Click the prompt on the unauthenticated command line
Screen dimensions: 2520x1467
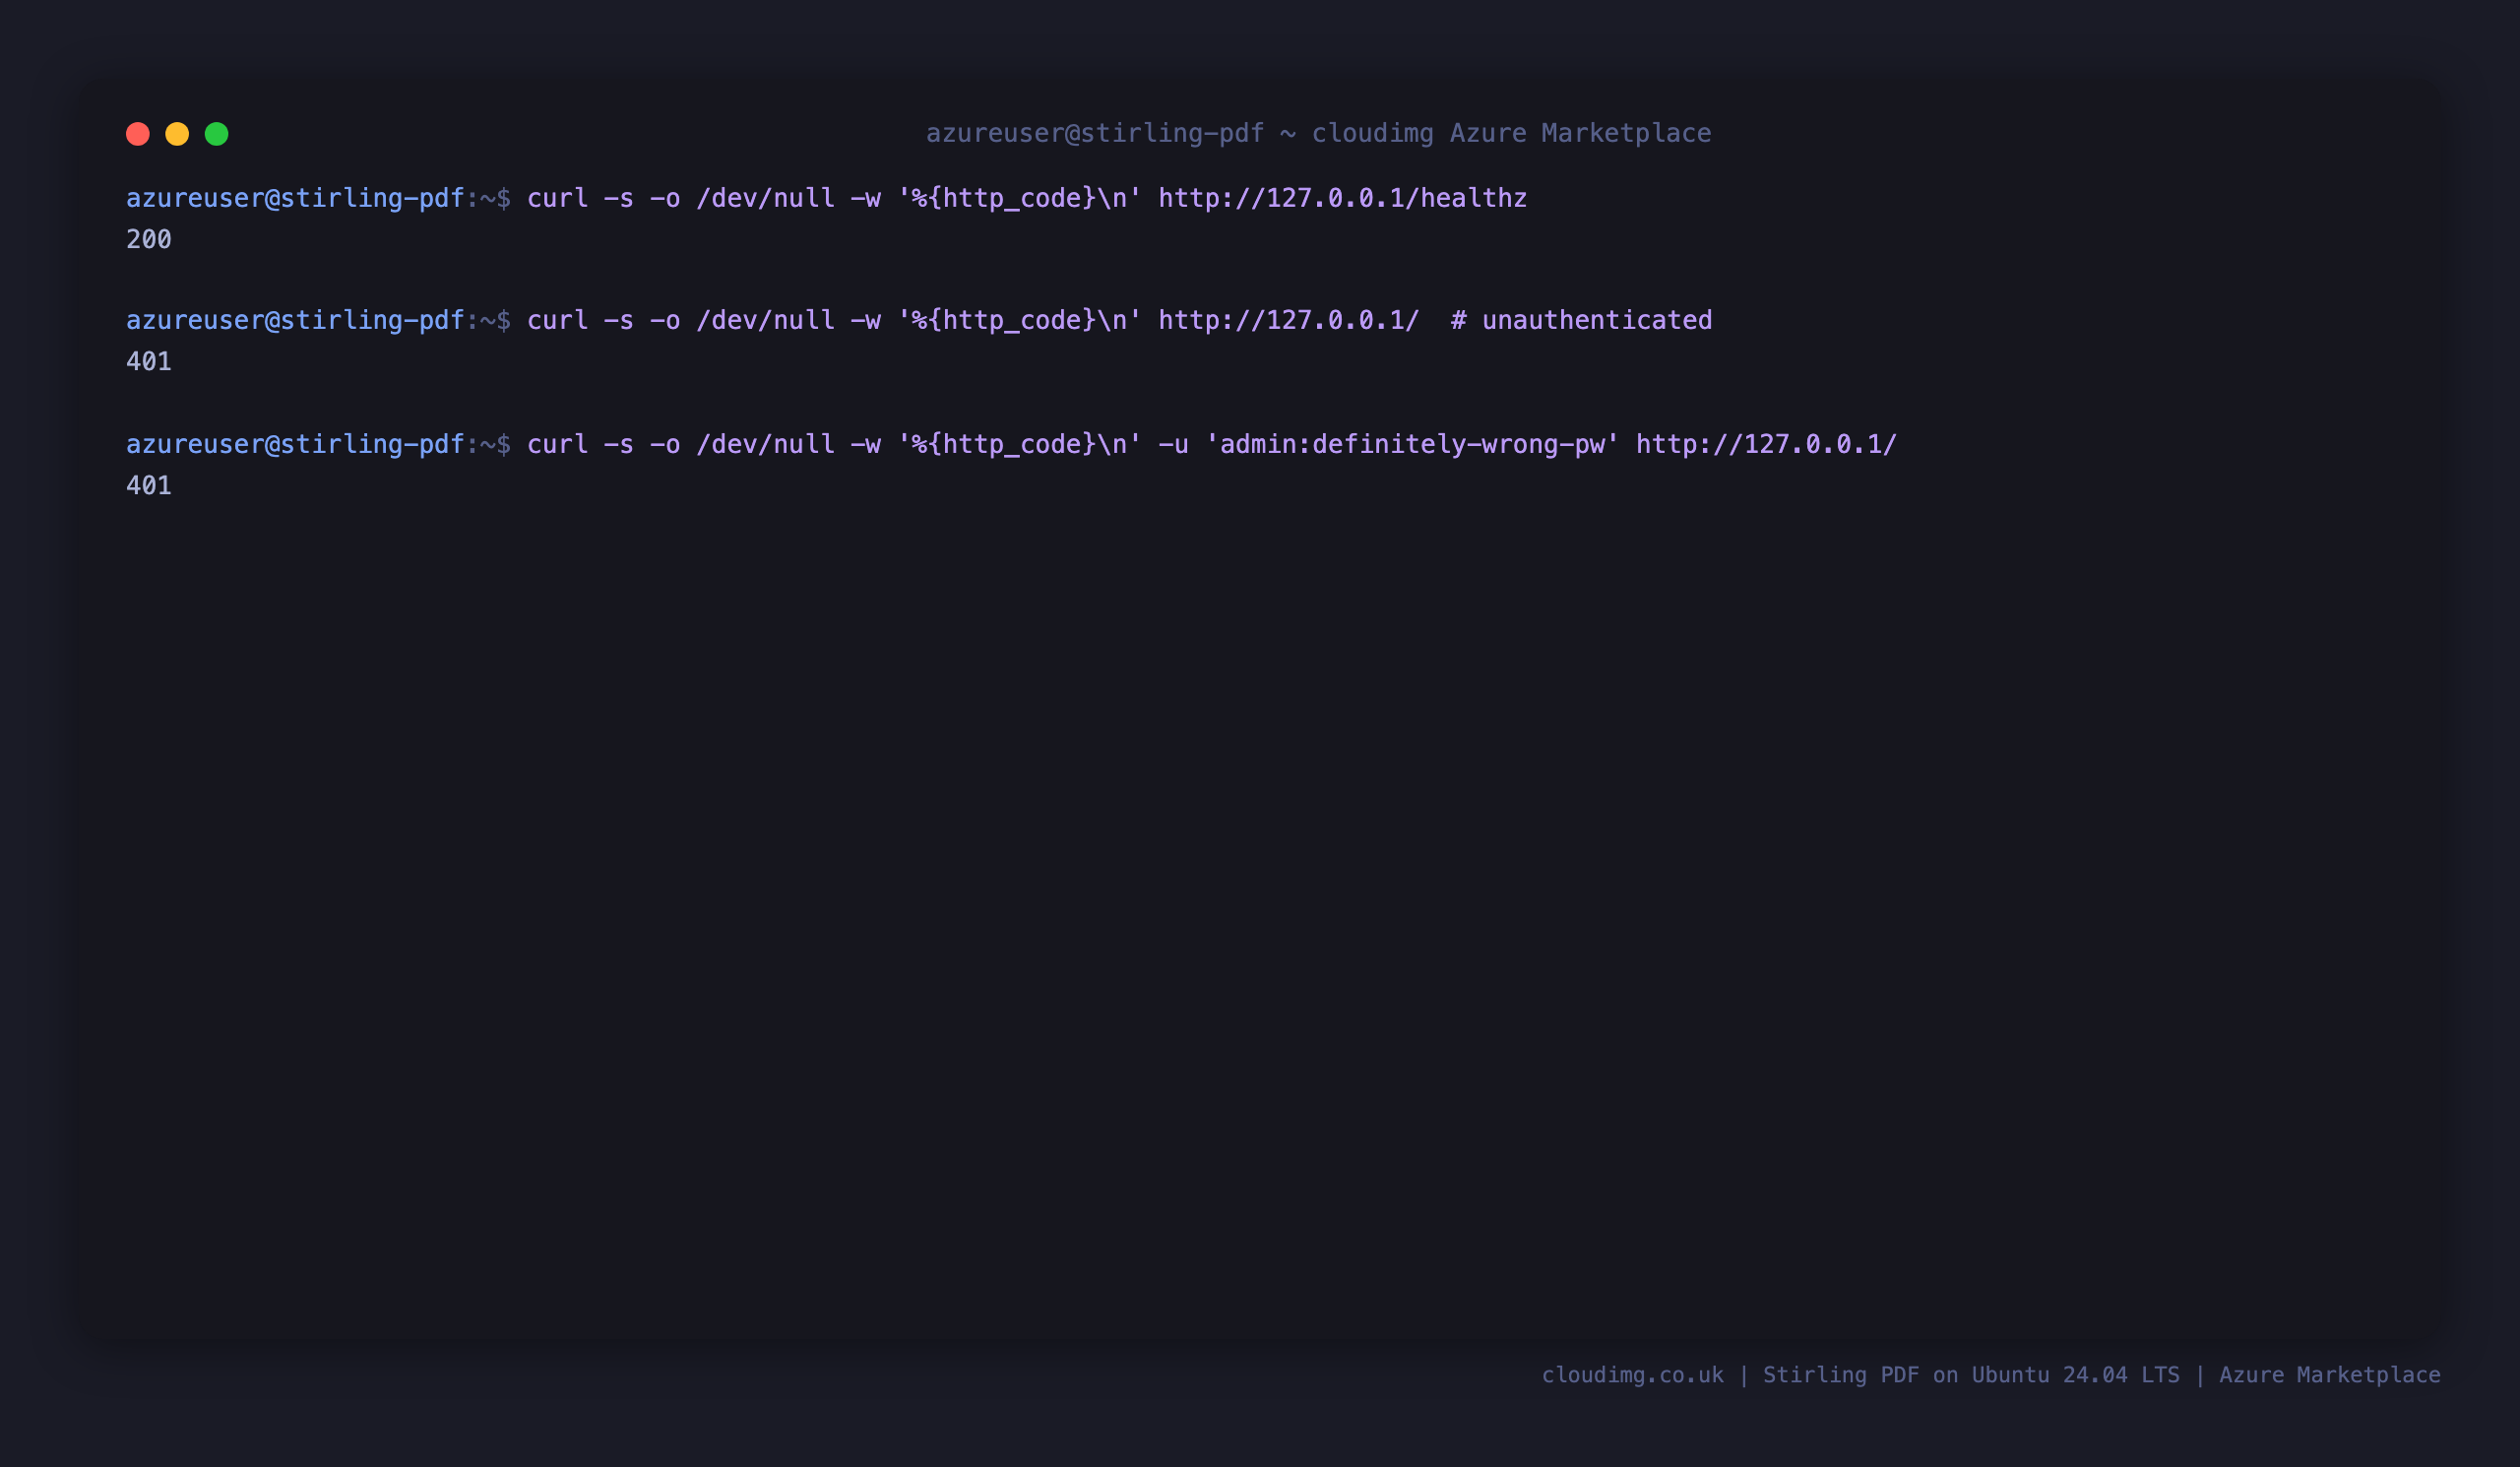(x=318, y=320)
